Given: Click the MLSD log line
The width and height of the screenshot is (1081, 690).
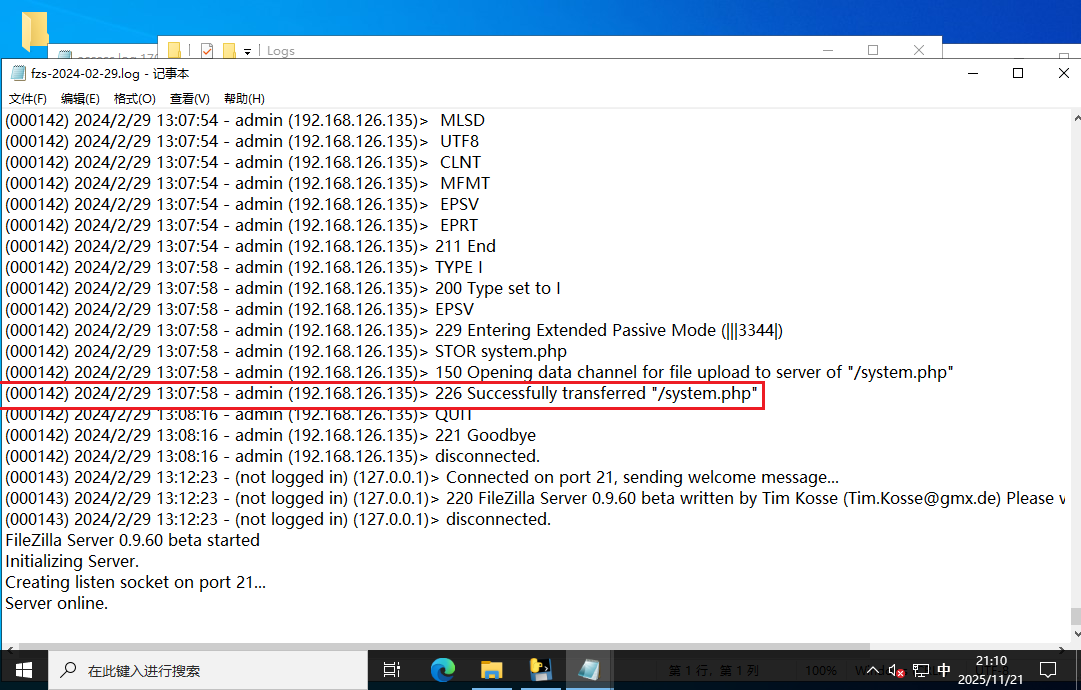Looking at the screenshot, I should click(245, 121).
